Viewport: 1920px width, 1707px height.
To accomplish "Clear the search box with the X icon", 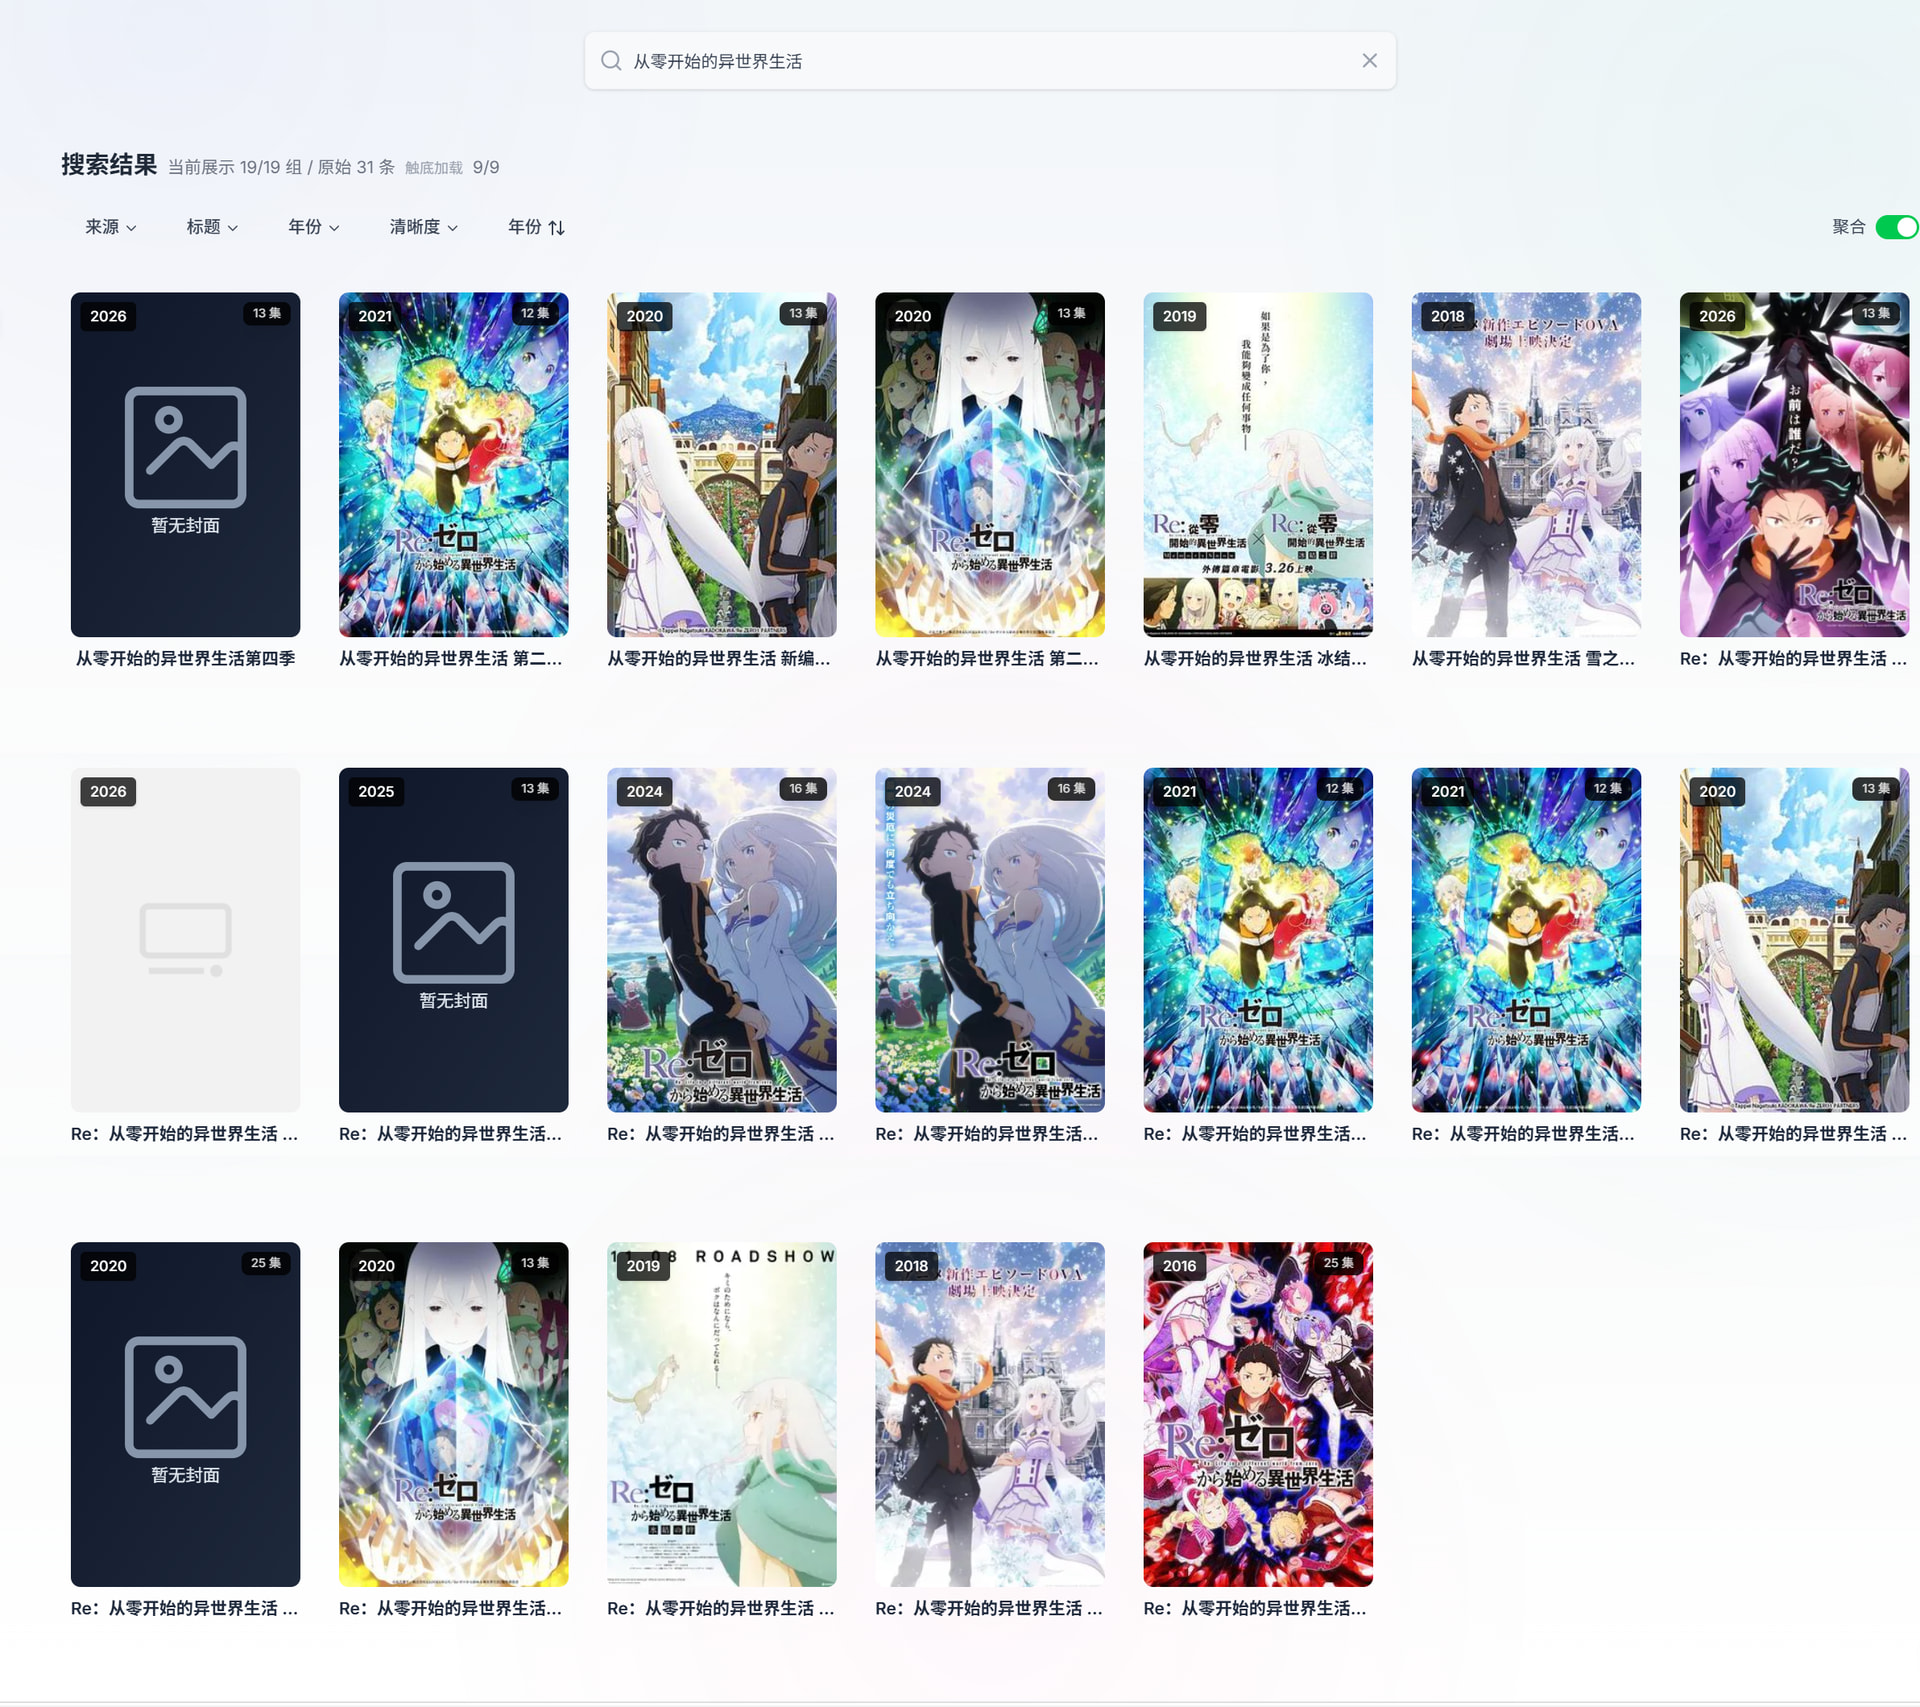I will point(1369,61).
